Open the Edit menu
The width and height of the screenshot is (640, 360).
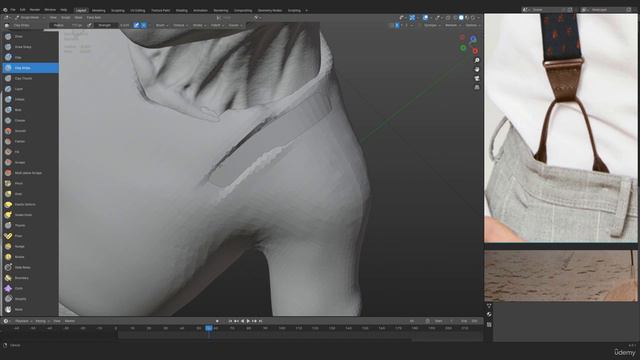point(23,10)
